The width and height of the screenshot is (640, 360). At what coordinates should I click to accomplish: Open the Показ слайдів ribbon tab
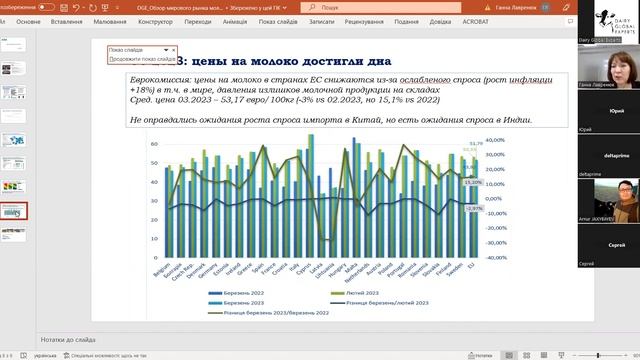coord(278,22)
